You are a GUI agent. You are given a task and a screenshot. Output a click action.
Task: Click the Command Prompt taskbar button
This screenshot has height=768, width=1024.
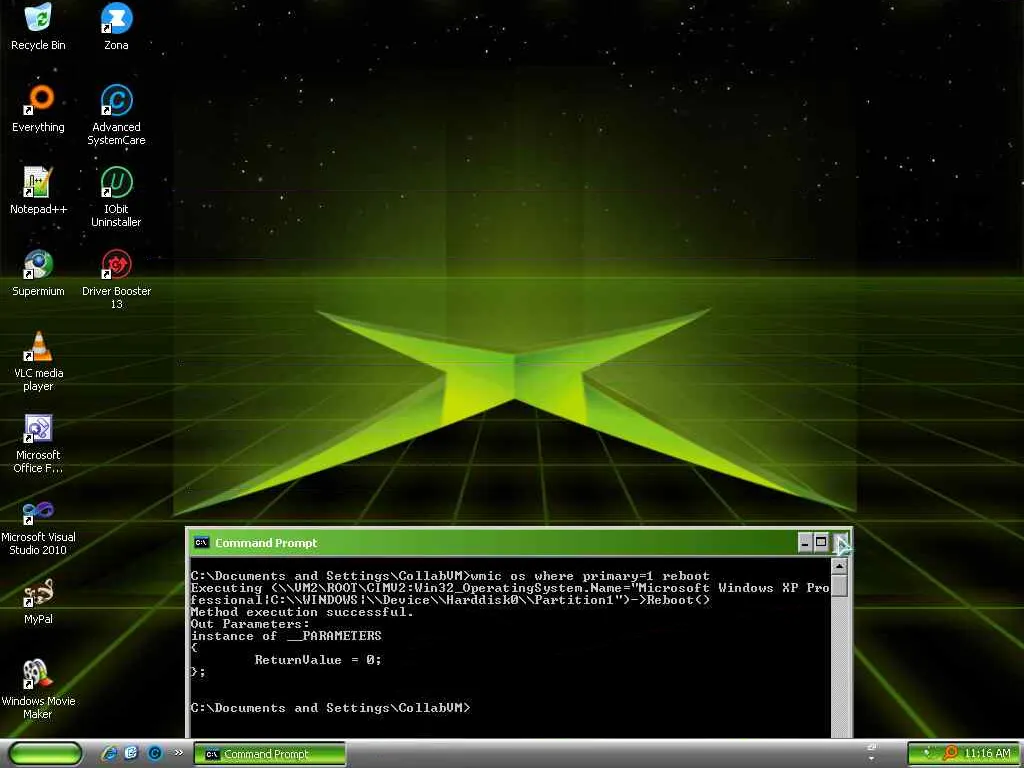click(270, 754)
